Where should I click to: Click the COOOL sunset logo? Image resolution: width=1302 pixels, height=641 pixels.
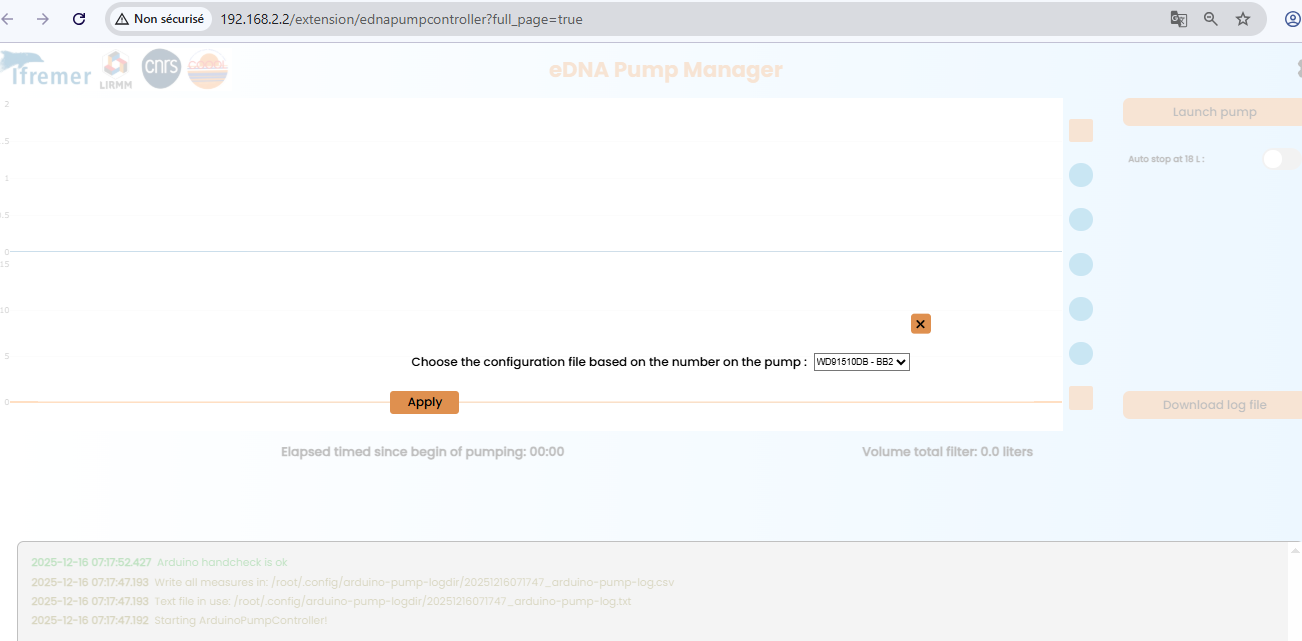click(x=208, y=70)
